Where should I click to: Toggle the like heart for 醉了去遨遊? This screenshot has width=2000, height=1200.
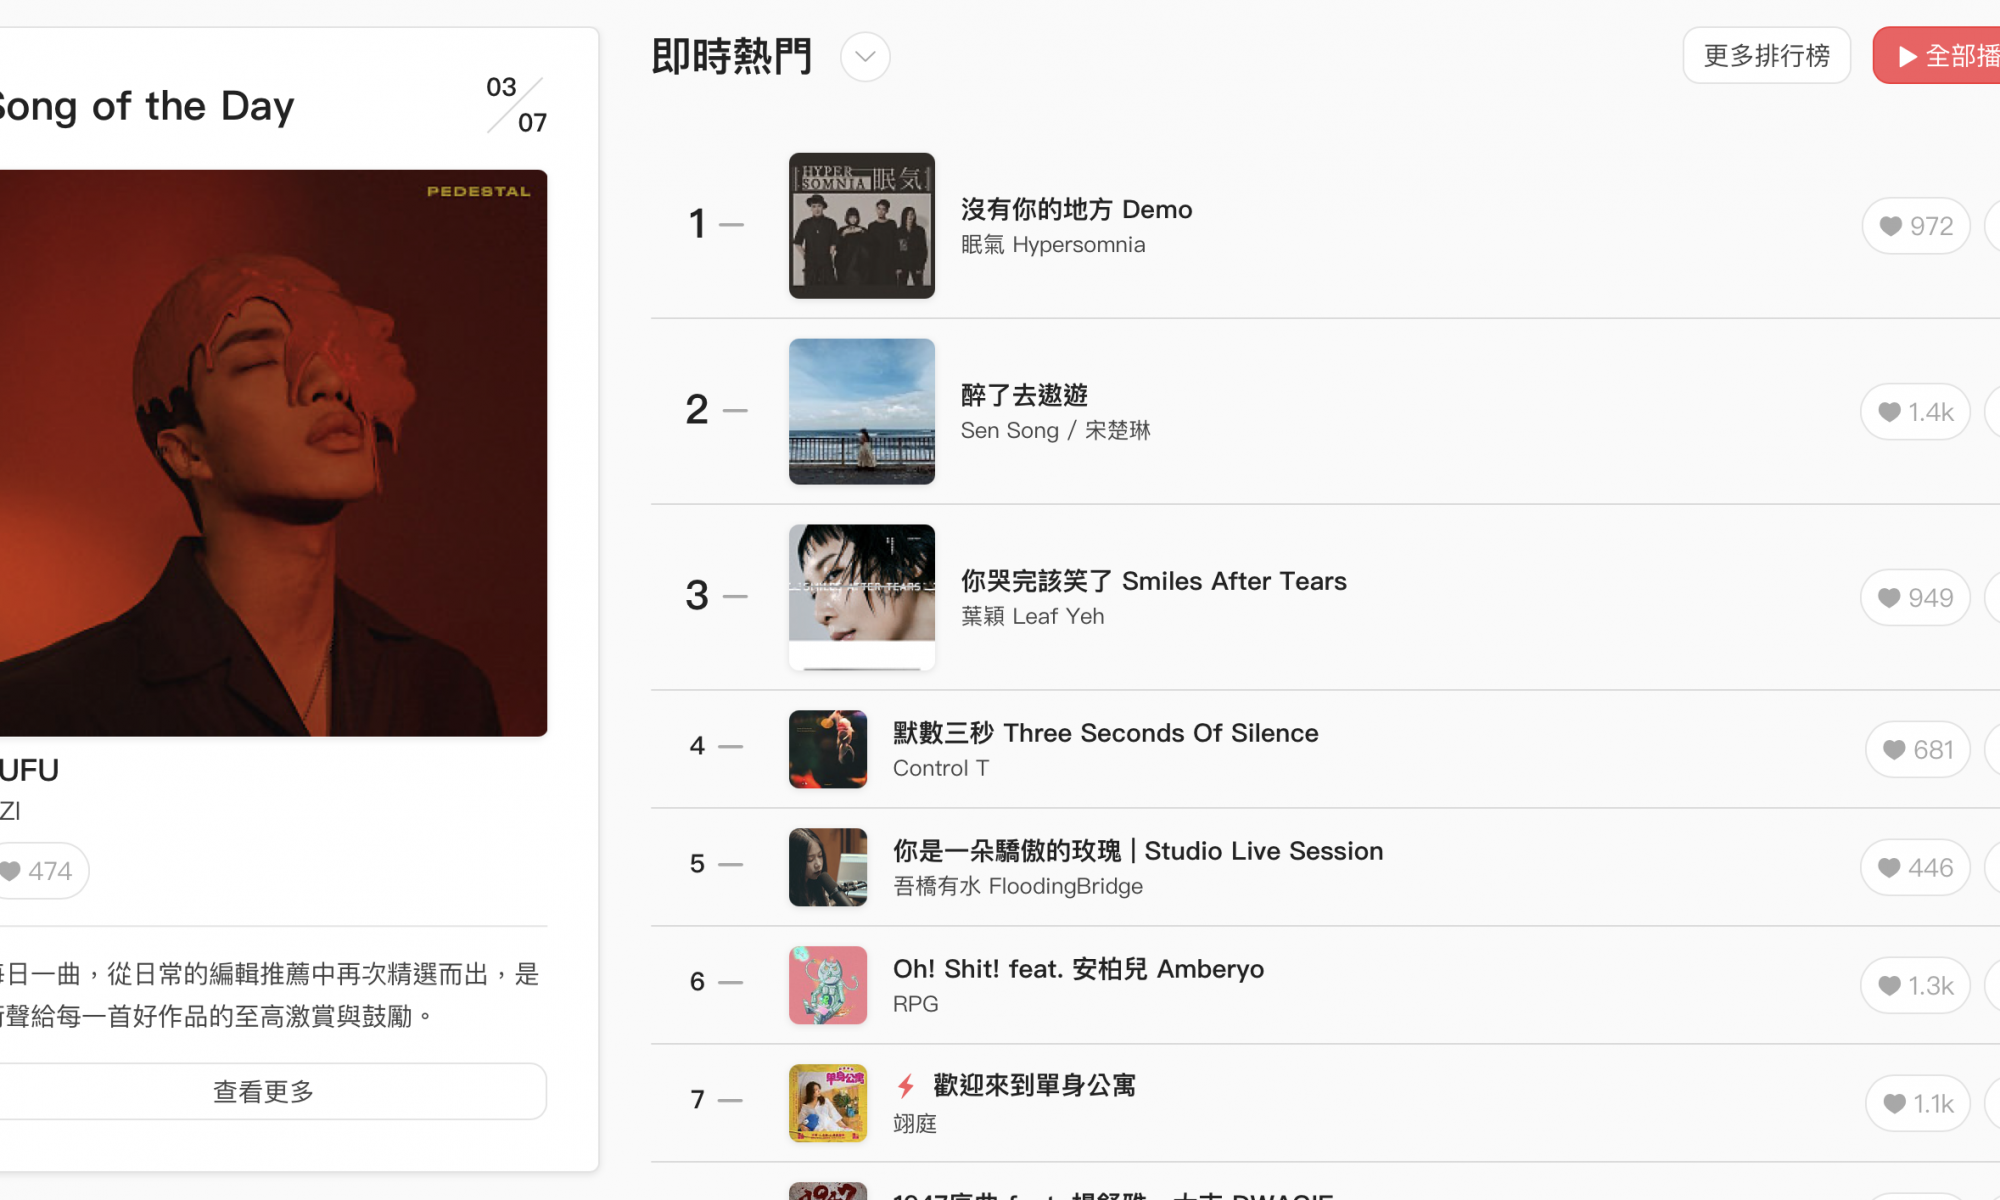click(x=1915, y=412)
